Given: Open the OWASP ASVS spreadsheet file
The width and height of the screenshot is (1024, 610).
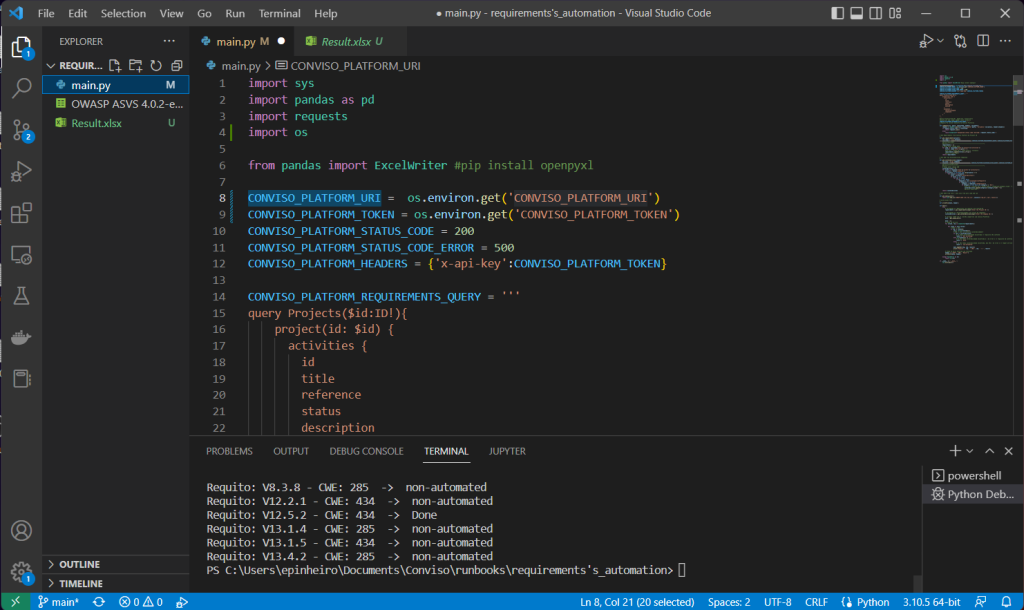Looking at the screenshot, I should click(116, 104).
